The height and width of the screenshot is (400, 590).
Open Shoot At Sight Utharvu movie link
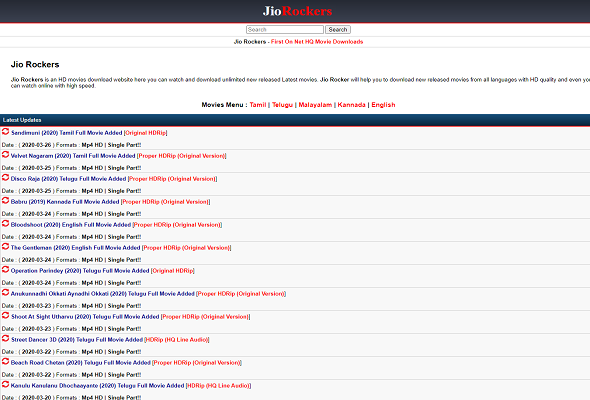pos(131,316)
